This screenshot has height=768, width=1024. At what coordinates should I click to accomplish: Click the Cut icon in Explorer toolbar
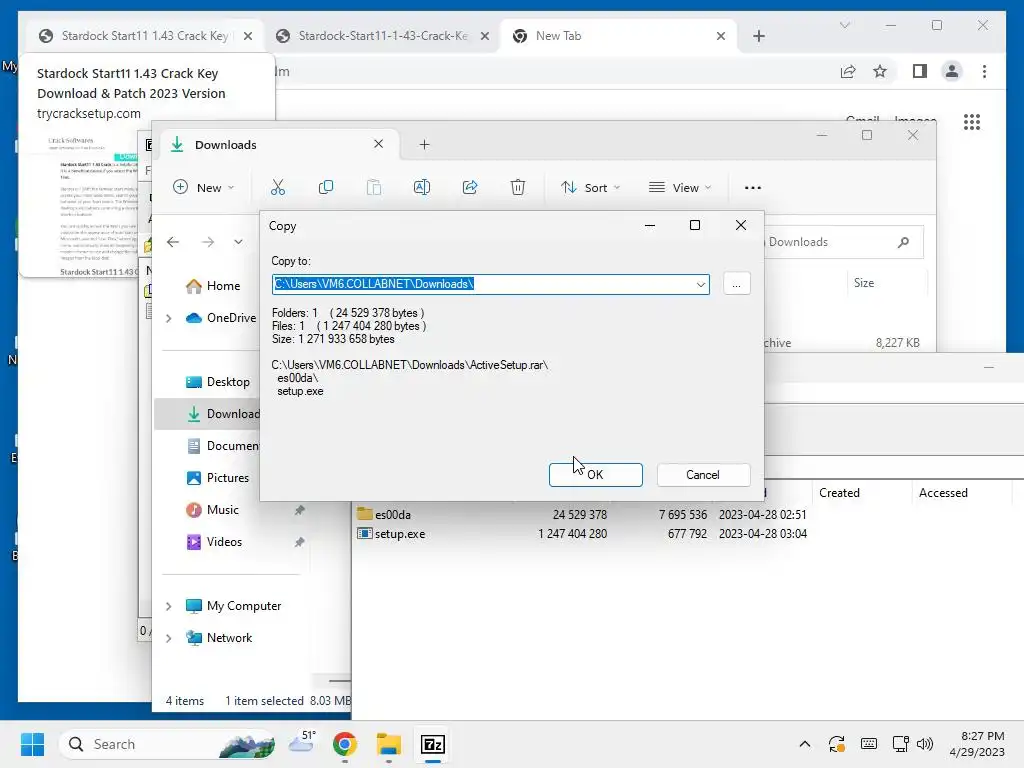pos(278,187)
